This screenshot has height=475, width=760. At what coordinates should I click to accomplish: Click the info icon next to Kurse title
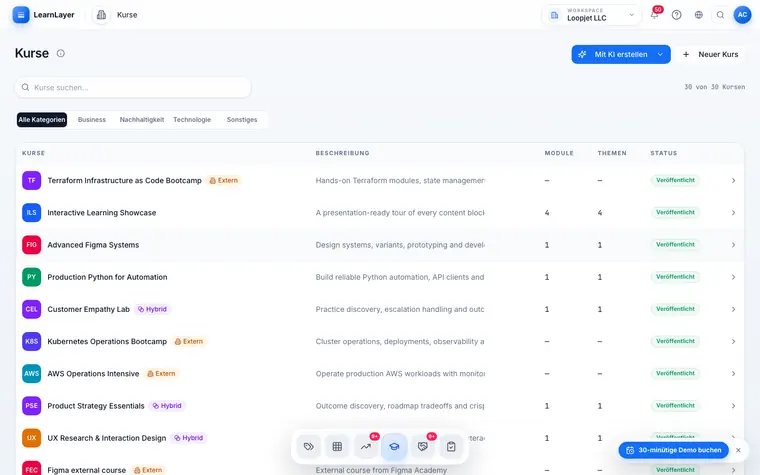61,53
